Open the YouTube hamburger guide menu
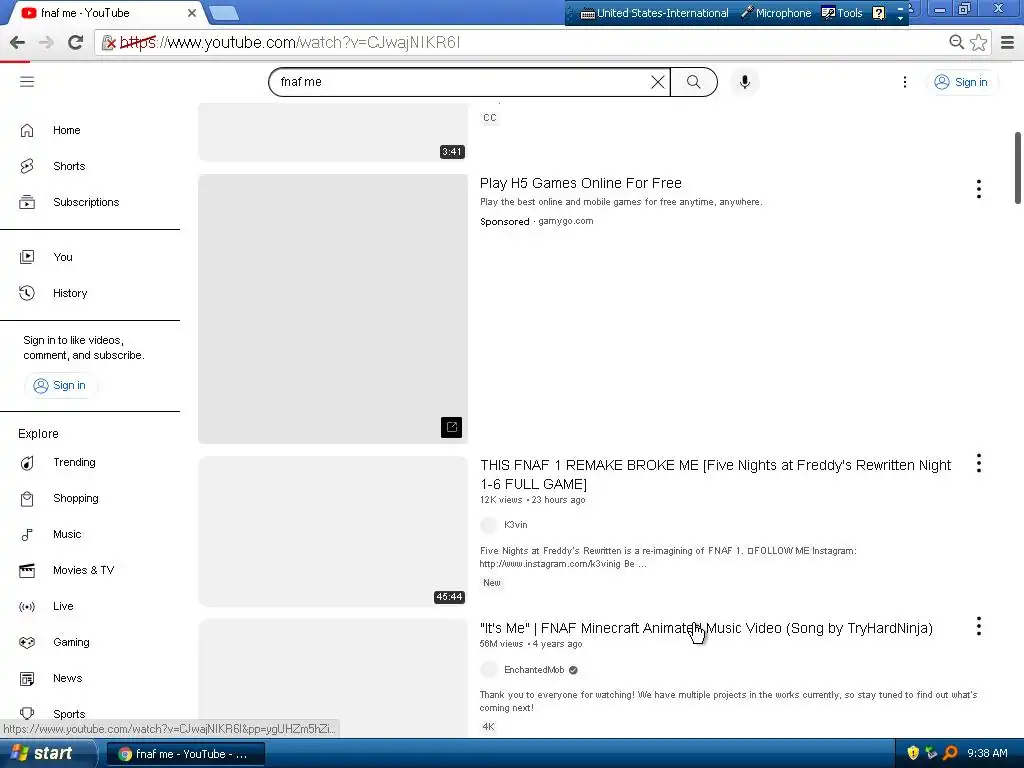Image resolution: width=1024 pixels, height=768 pixels. [27, 82]
